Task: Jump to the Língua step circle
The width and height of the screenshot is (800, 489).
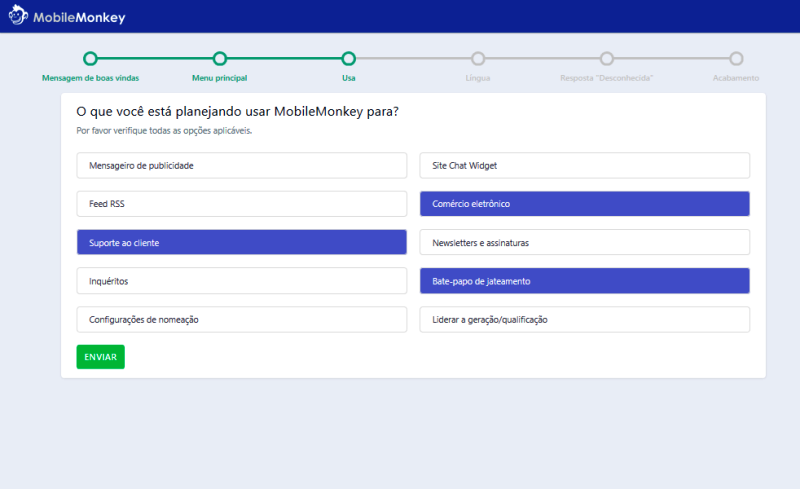Action: tap(478, 59)
